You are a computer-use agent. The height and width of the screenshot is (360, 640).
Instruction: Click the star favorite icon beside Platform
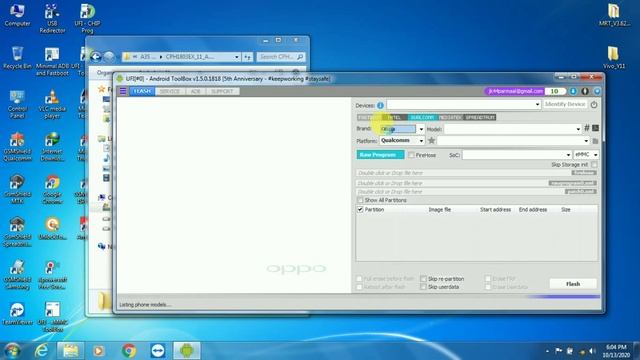click(x=431, y=140)
